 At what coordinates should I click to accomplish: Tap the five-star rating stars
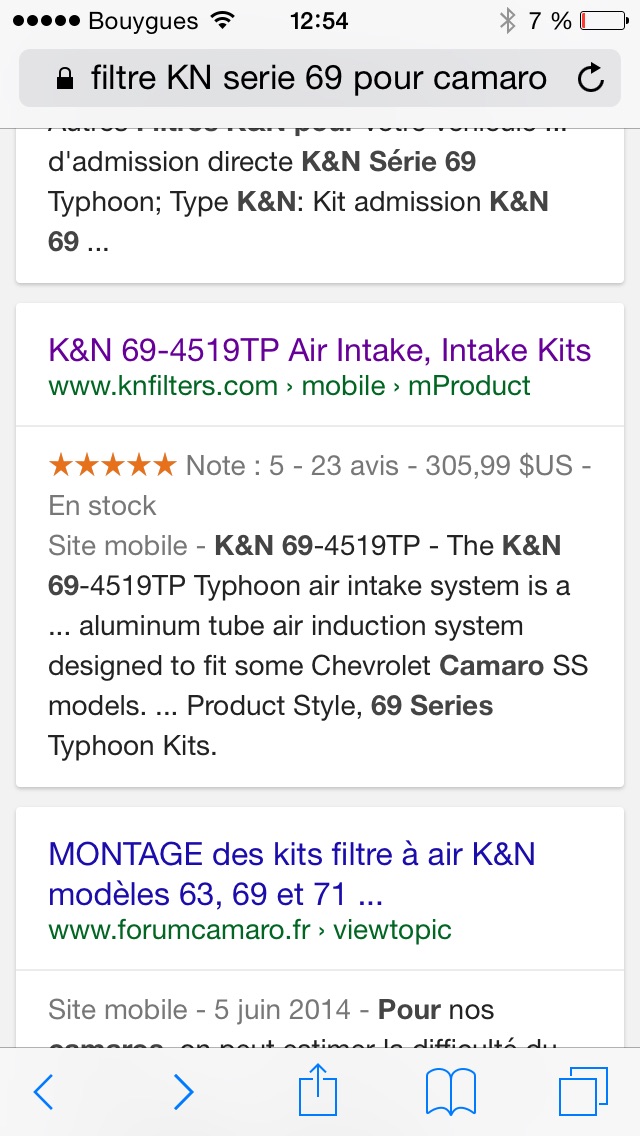coord(112,465)
